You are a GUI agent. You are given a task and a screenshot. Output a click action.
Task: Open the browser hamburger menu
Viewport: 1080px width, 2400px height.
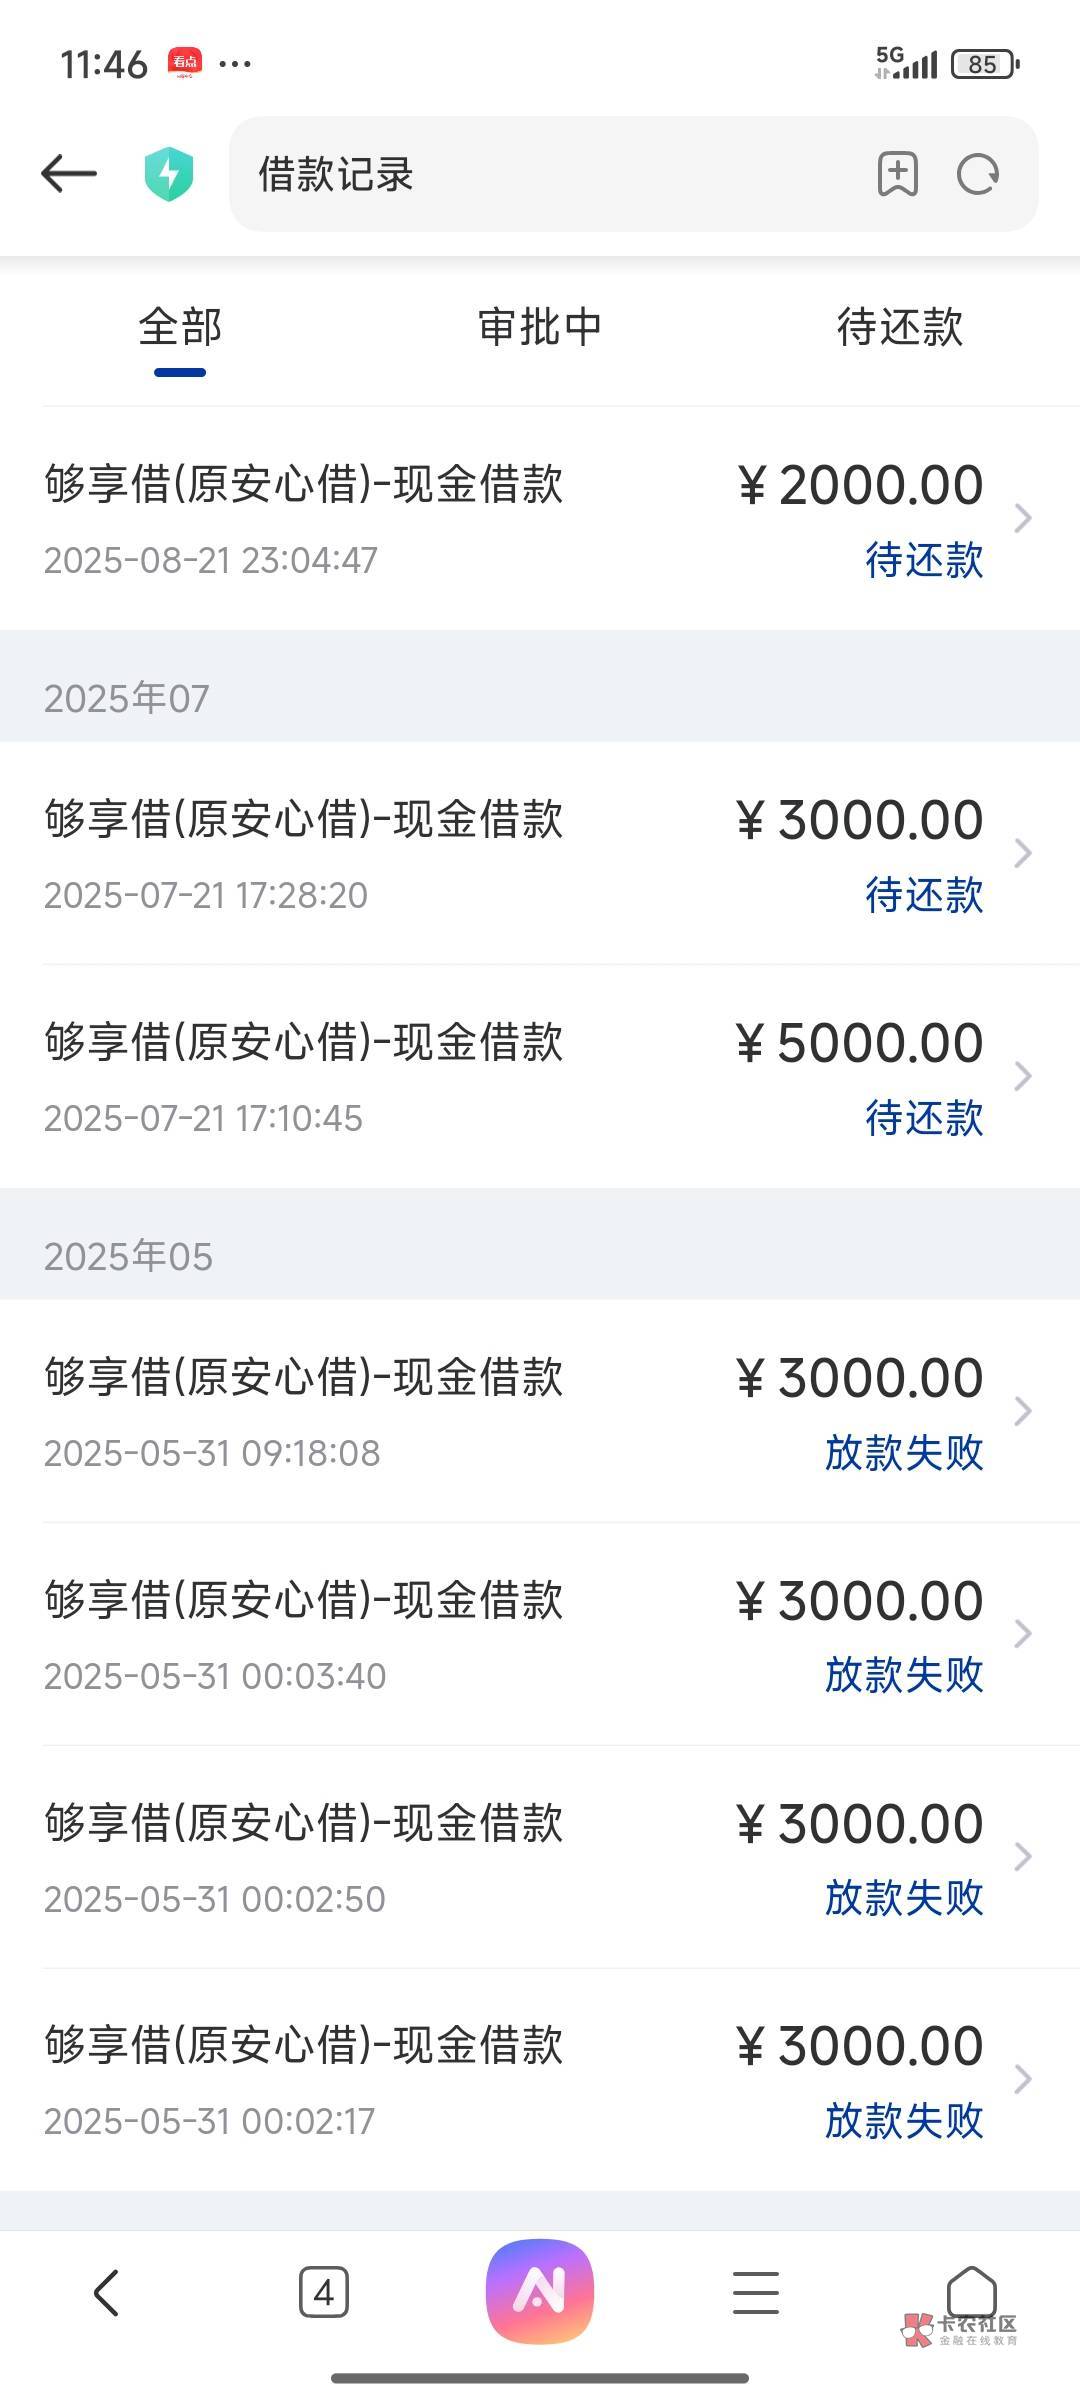(756, 2292)
